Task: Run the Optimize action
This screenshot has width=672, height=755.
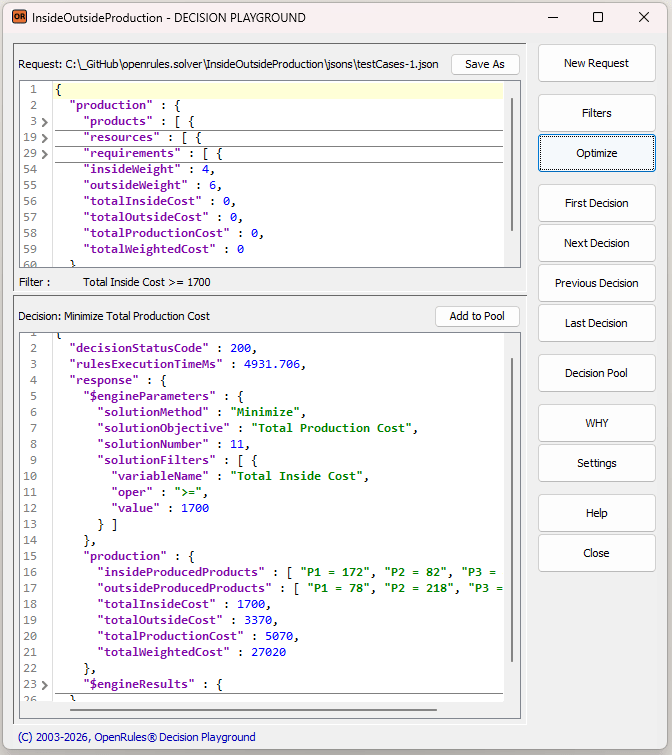Action: [x=596, y=153]
